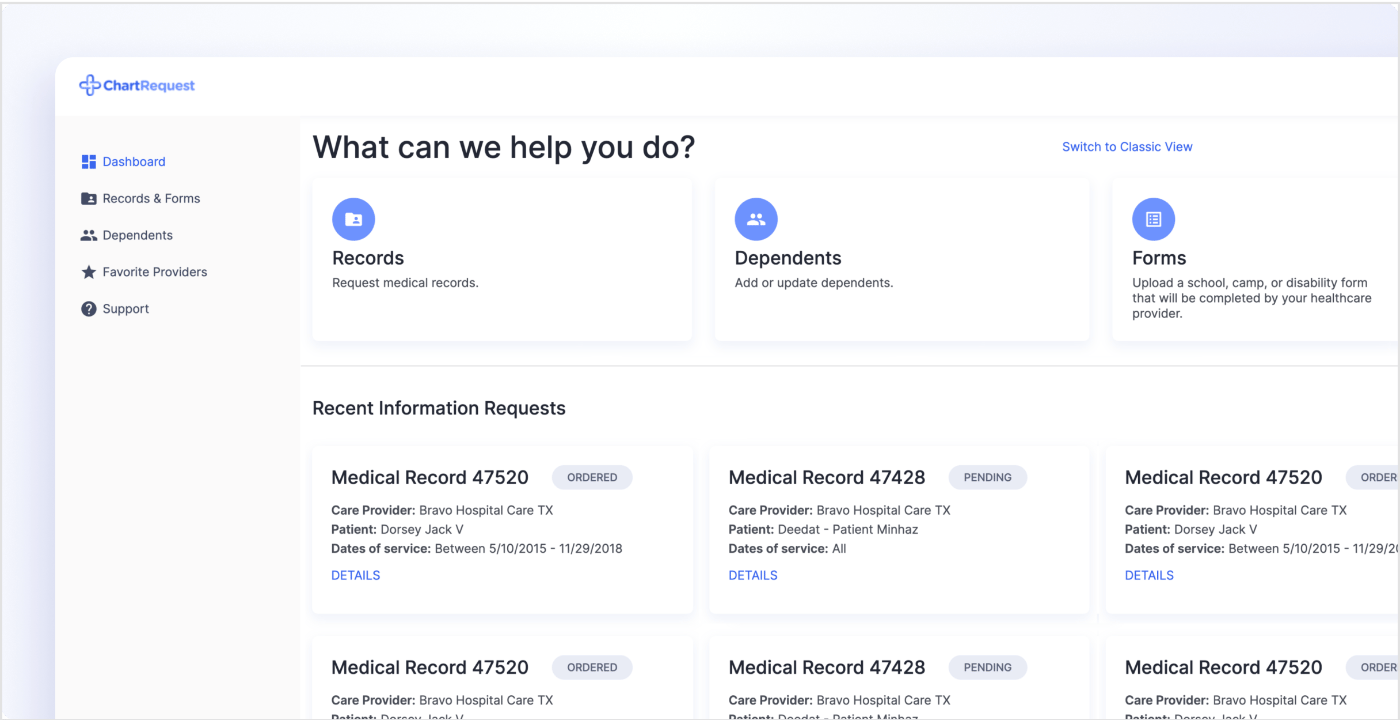
Task: Open the Support sidebar item
Action: [x=126, y=309]
